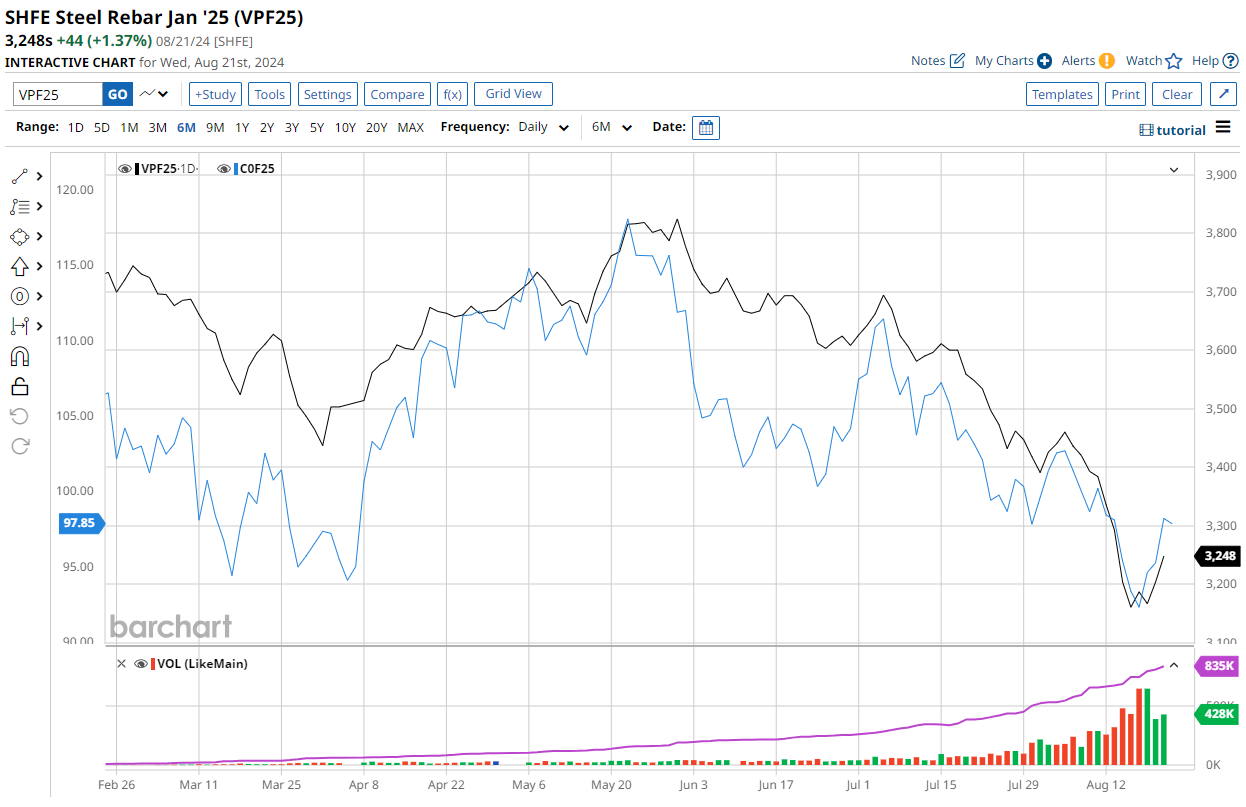Toggle visibility of VPF25 series
The image size is (1246, 807).
point(125,169)
